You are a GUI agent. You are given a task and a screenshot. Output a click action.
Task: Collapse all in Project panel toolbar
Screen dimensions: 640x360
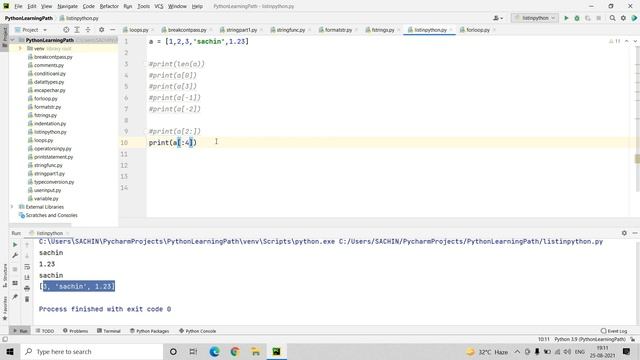coord(88,30)
